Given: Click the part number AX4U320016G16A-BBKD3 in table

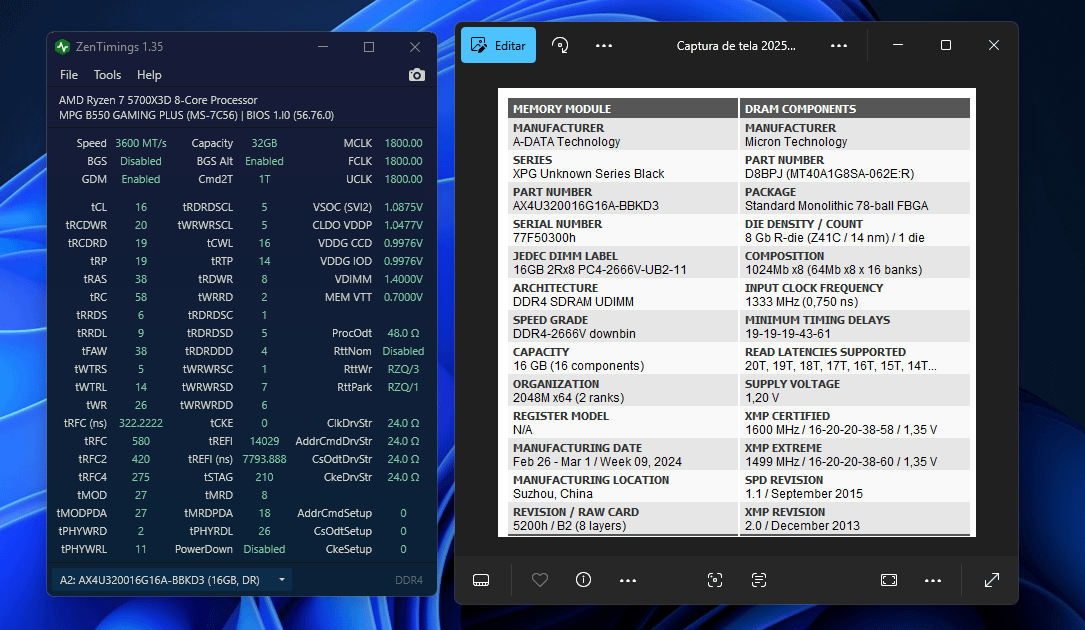Looking at the screenshot, I should point(585,206).
